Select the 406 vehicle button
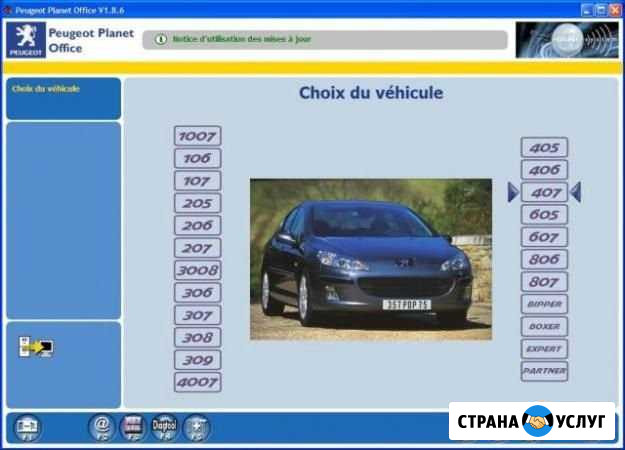This screenshot has height=450, width=625. [544, 170]
